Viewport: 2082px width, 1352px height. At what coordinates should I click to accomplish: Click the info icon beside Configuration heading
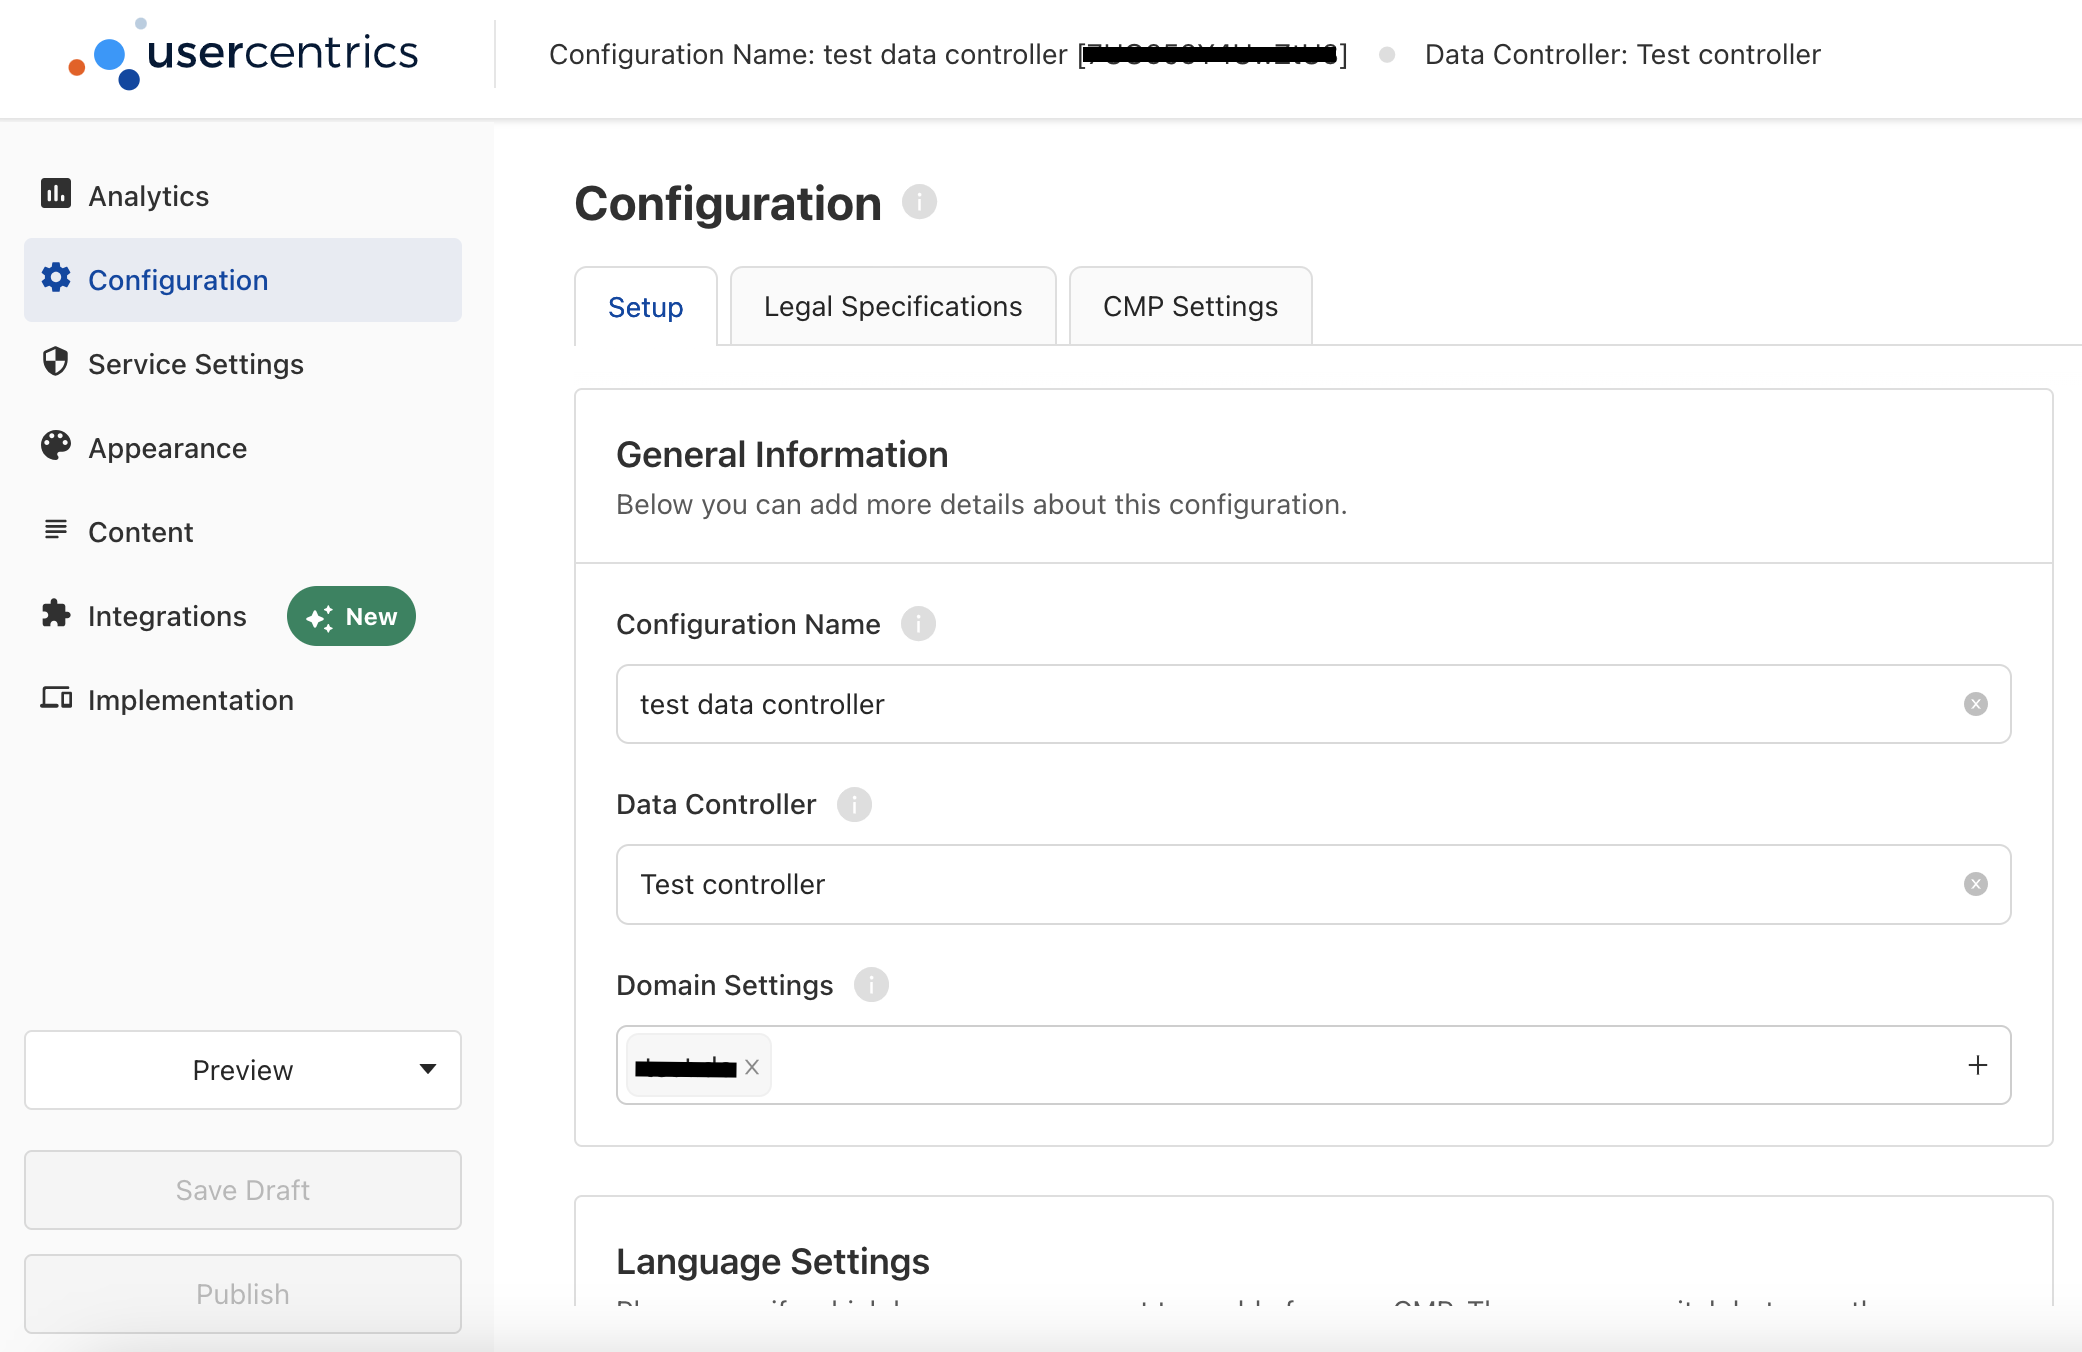[920, 202]
